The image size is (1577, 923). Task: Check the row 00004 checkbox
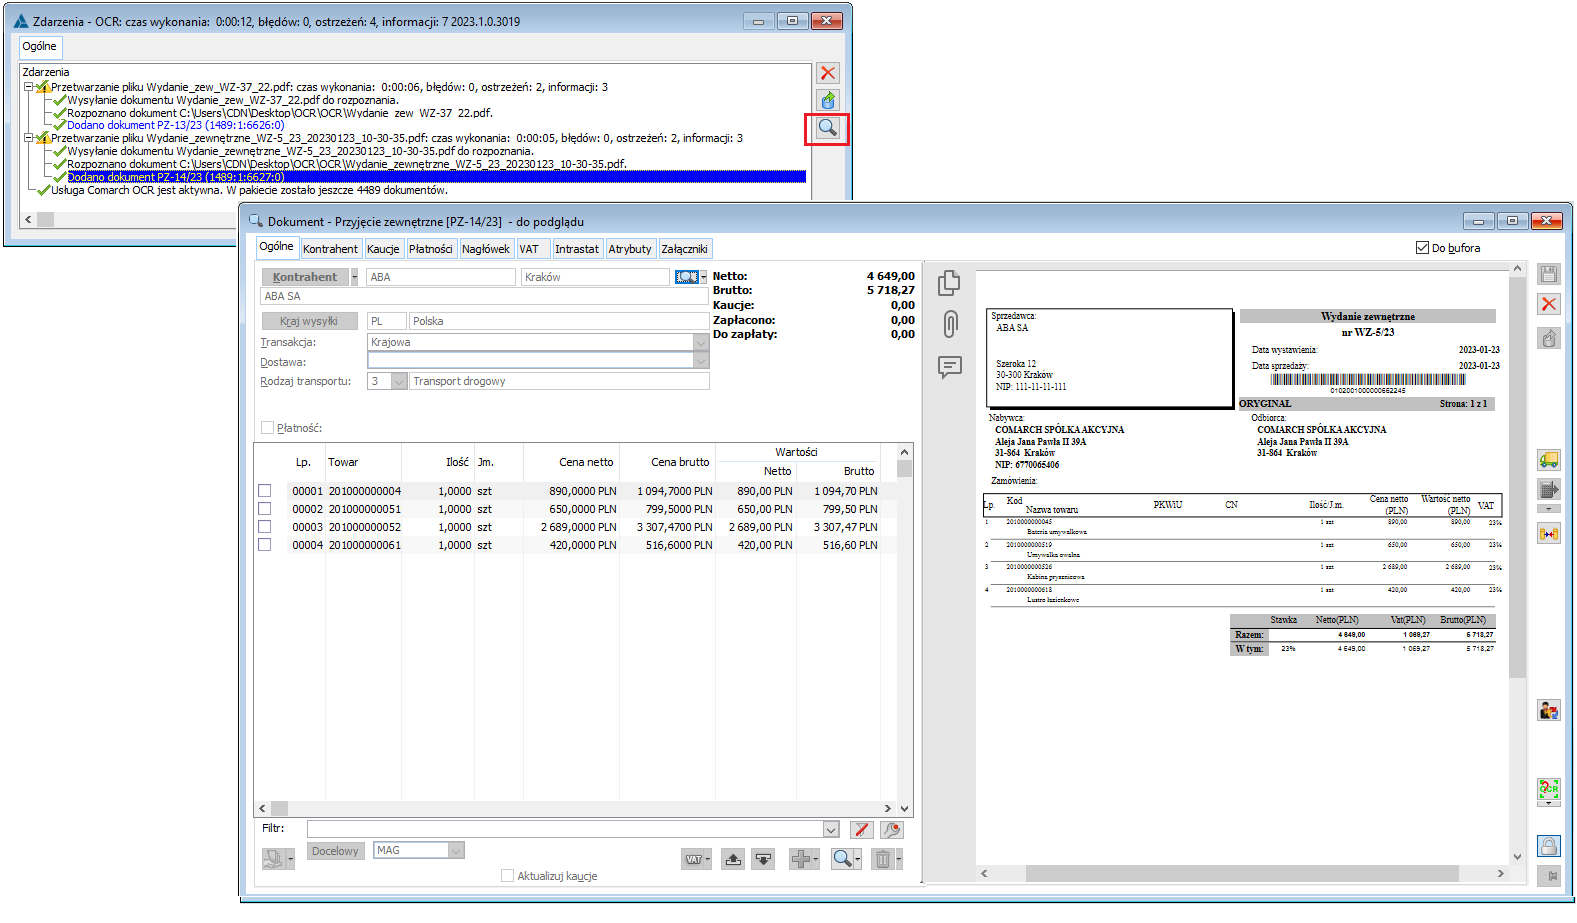click(x=265, y=545)
